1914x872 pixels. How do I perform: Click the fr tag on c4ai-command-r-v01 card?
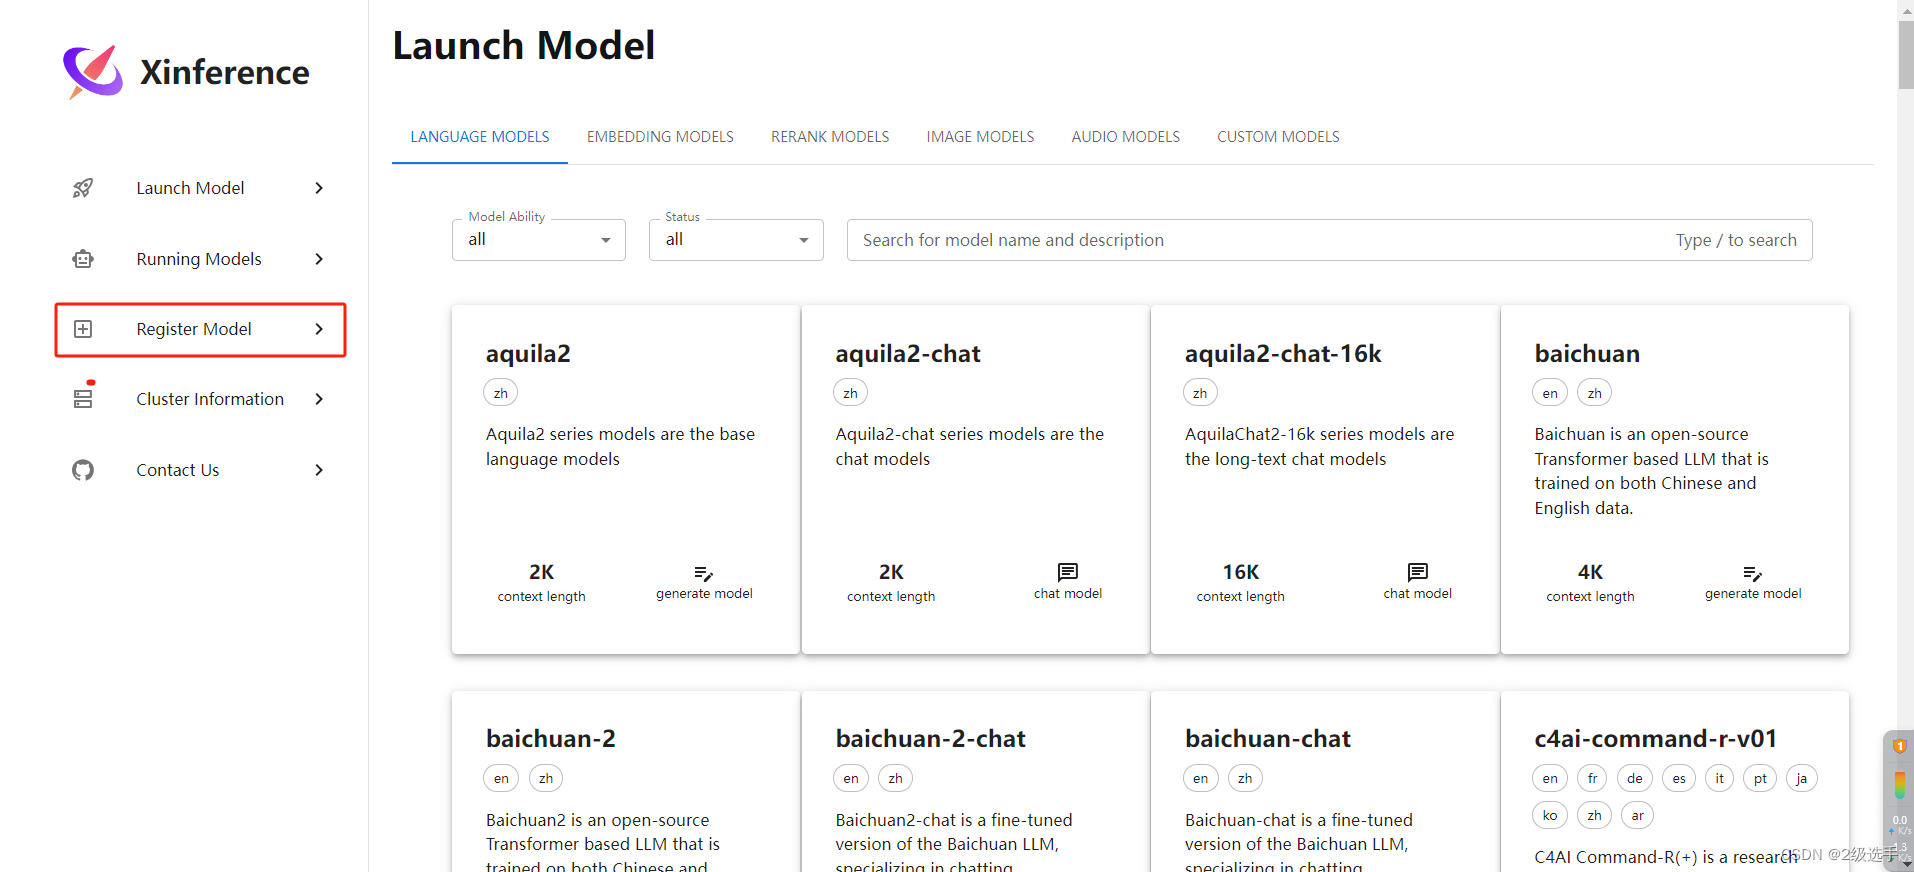tap(1593, 778)
